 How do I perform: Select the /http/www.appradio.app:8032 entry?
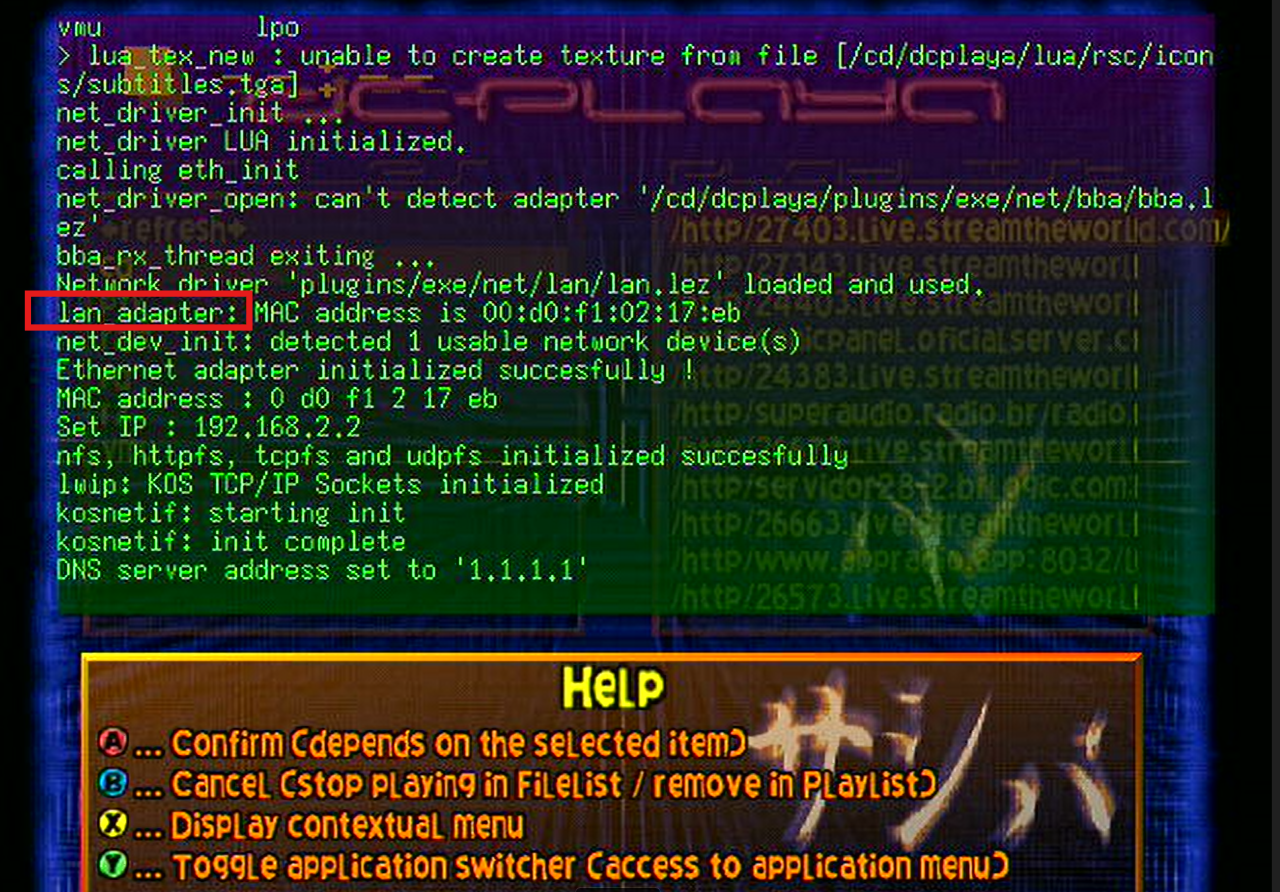click(904, 560)
